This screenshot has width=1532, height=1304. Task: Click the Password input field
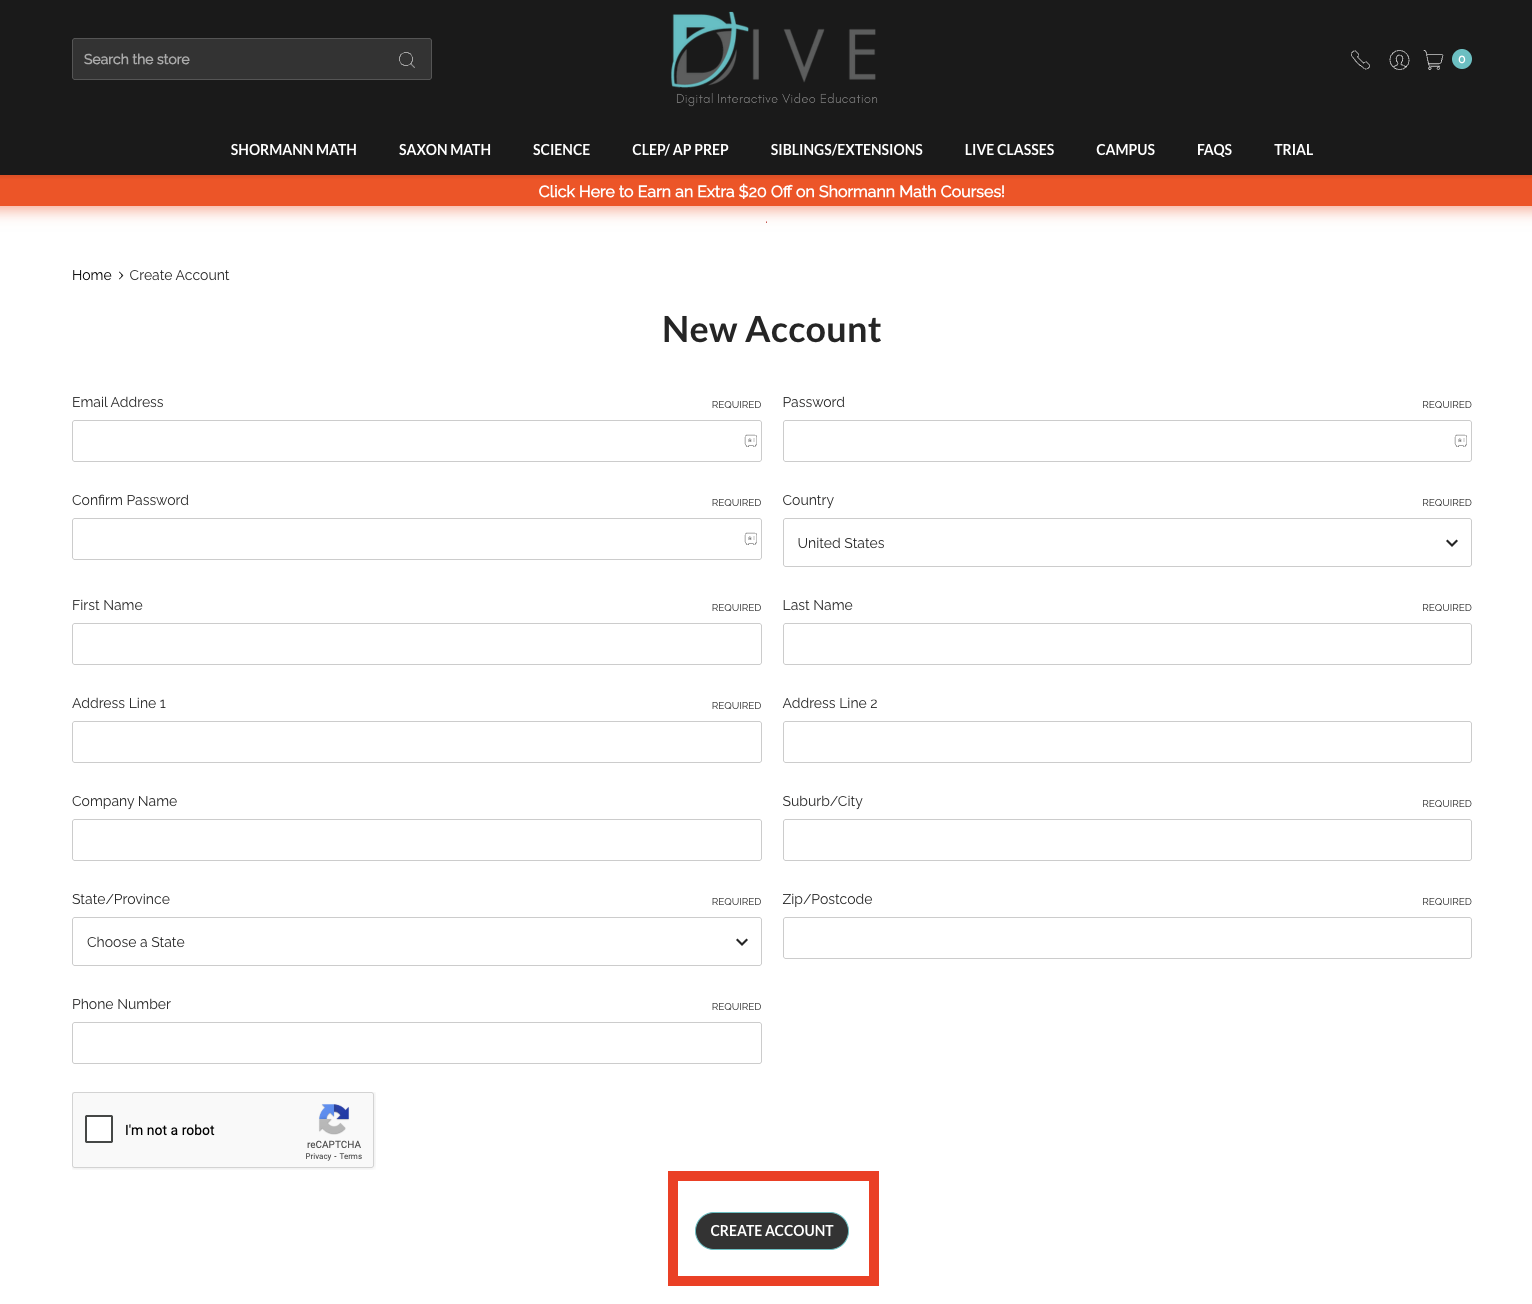1127,441
